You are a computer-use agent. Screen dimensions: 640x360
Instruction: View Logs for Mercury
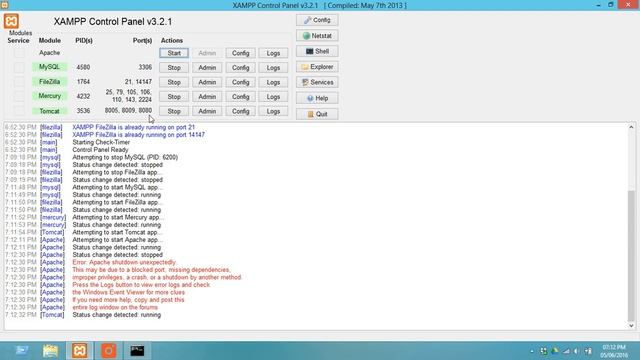coord(273,97)
